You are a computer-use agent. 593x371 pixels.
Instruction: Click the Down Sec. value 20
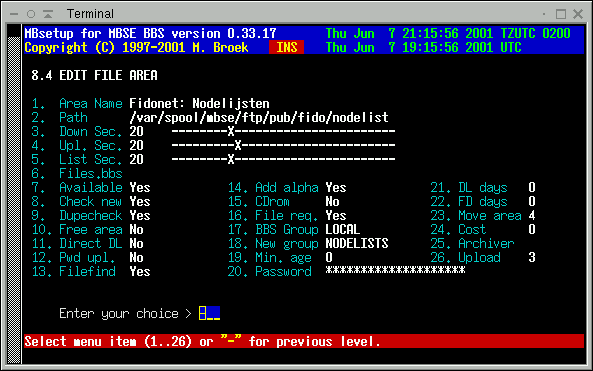point(137,131)
